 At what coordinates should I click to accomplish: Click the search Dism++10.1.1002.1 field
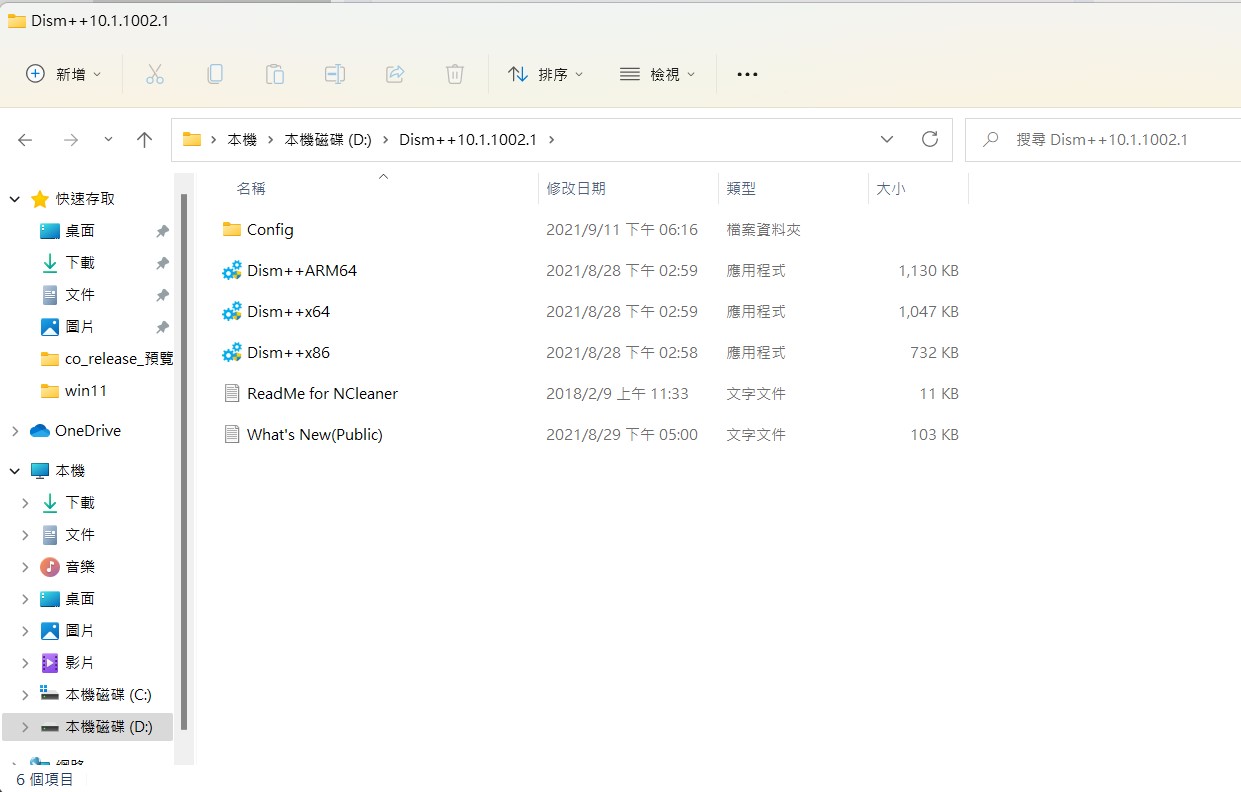pos(1103,139)
